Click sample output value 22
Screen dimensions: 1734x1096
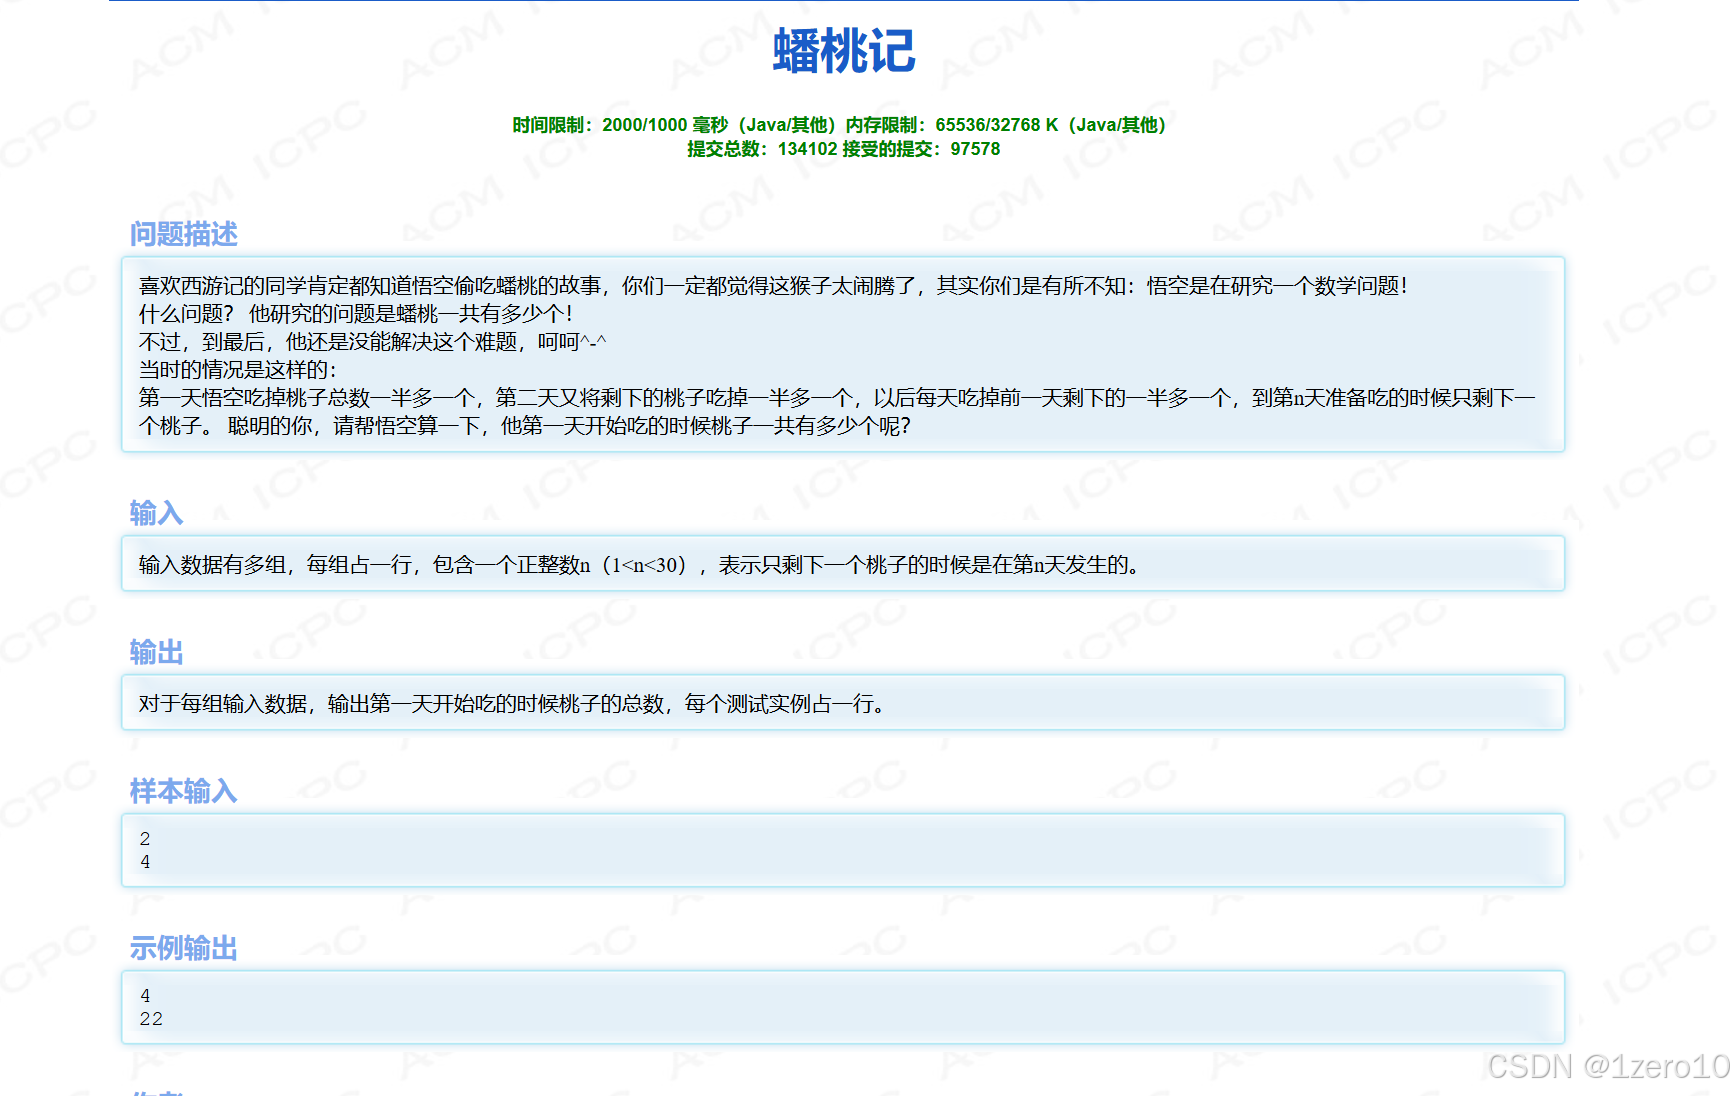[151, 1019]
